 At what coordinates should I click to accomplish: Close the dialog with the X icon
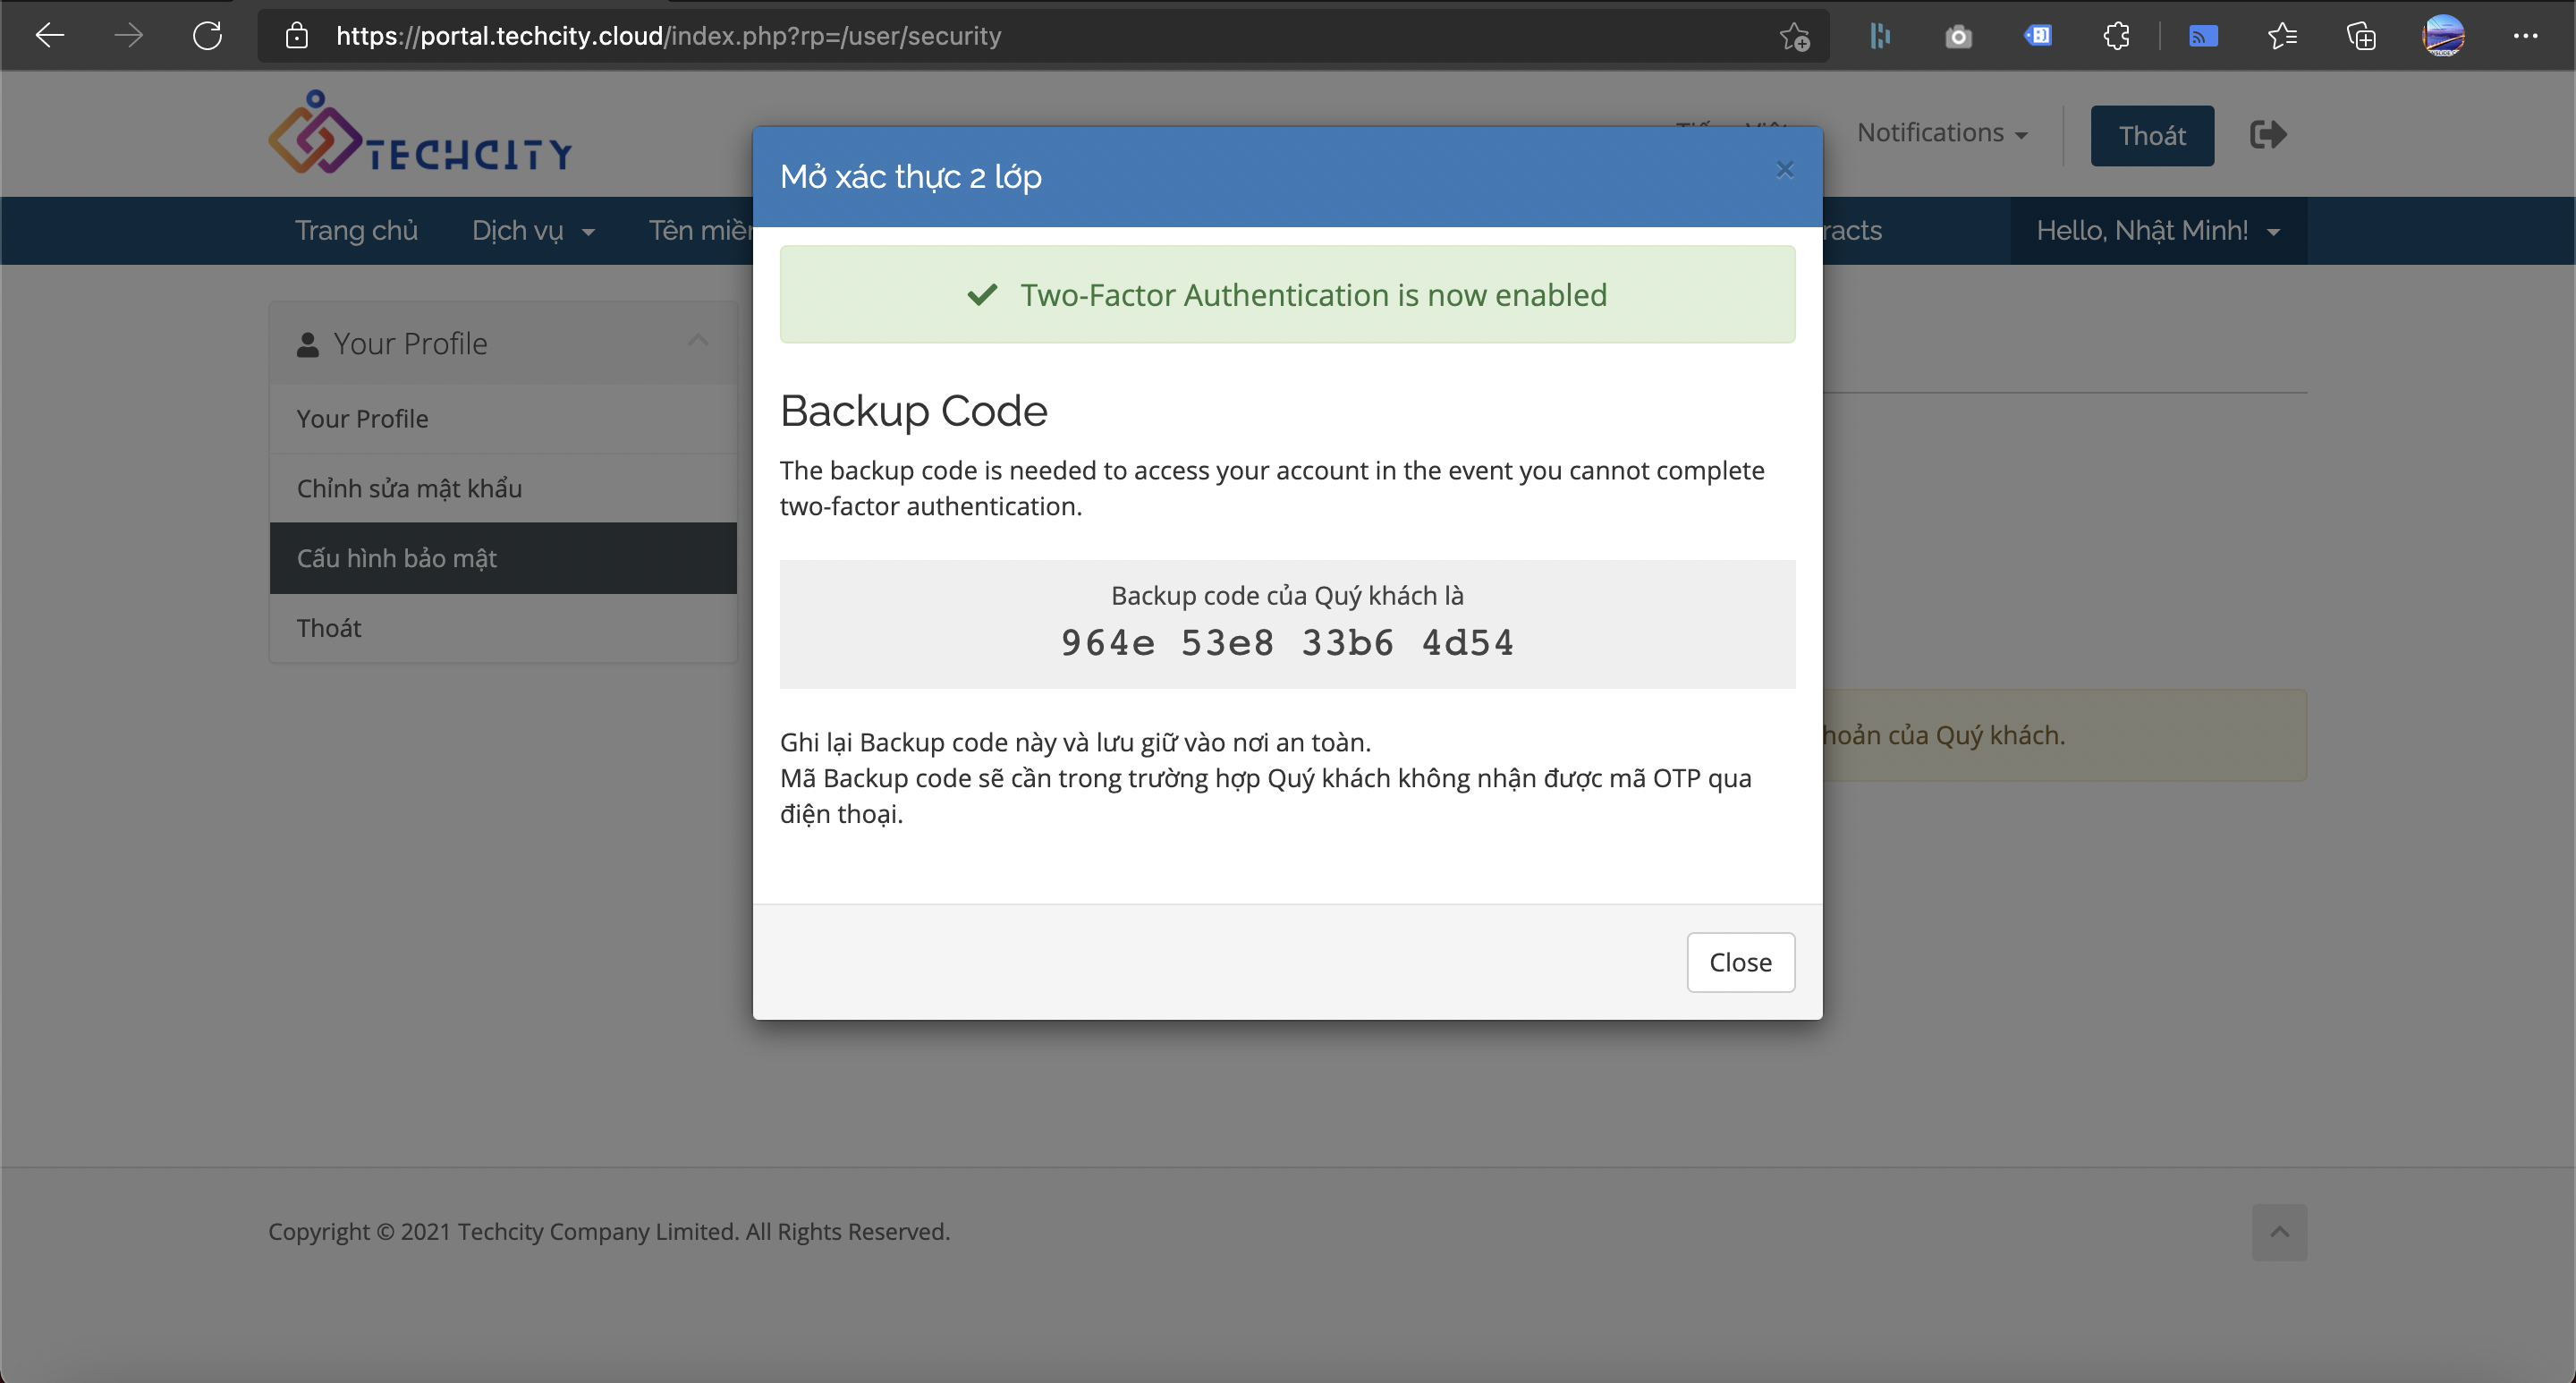pos(1785,169)
